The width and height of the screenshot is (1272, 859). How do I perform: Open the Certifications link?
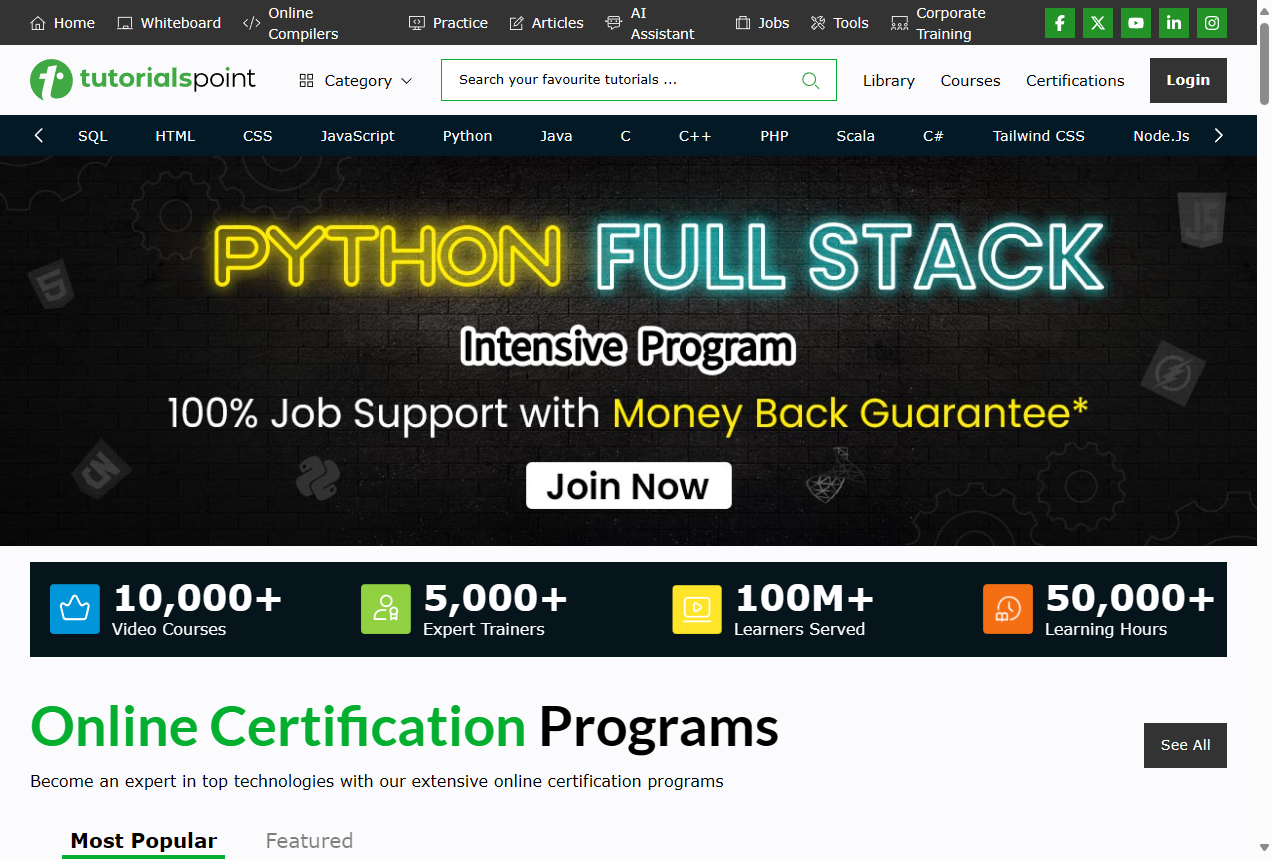[1075, 81]
